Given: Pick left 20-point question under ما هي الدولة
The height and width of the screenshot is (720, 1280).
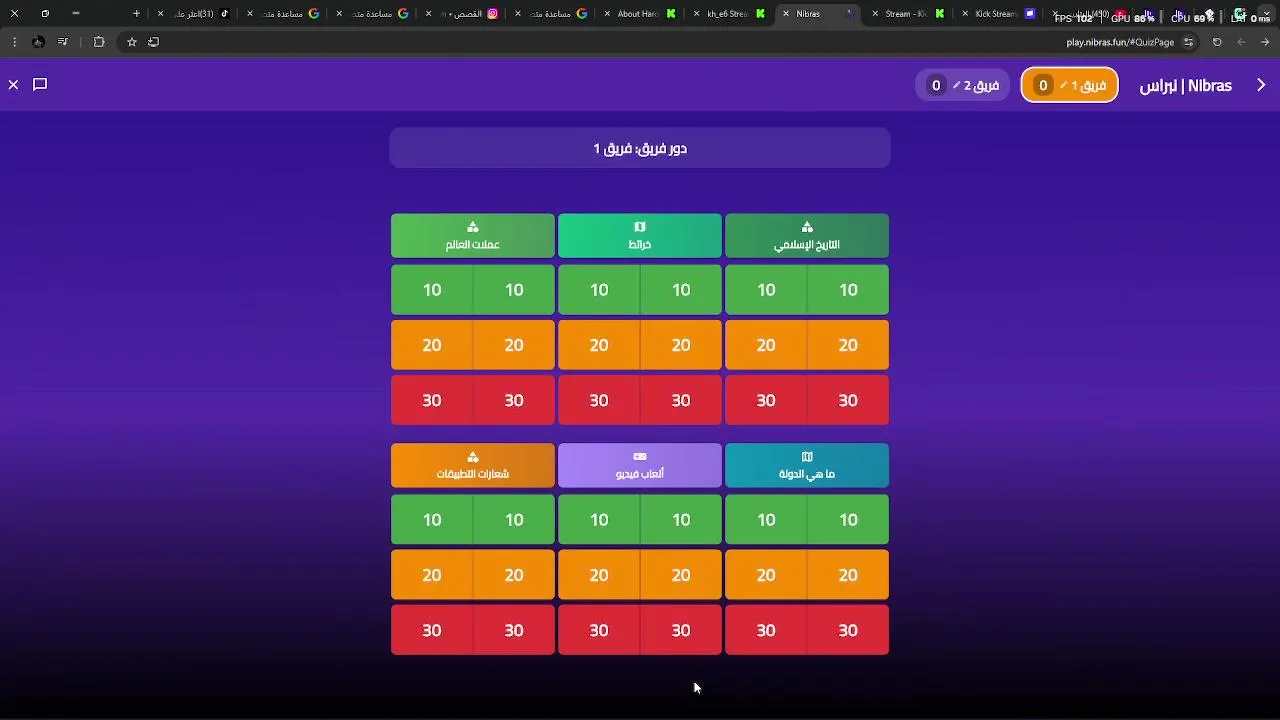Looking at the screenshot, I should 766,575.
